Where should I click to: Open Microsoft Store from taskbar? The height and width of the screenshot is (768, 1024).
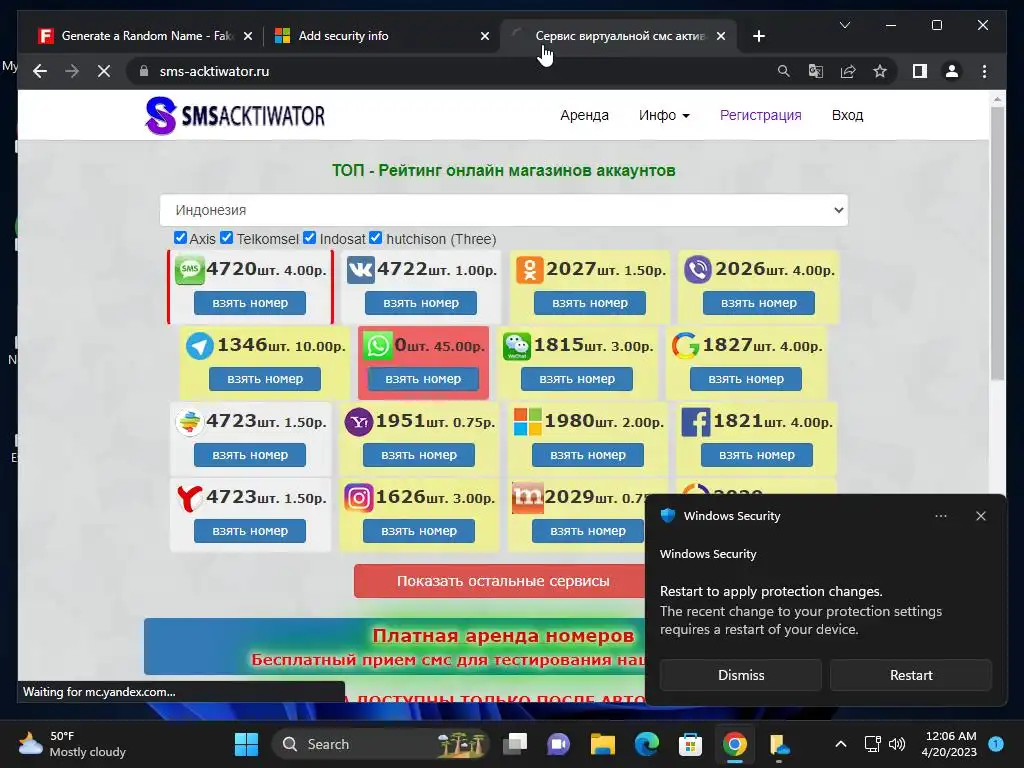click(690, 744)
